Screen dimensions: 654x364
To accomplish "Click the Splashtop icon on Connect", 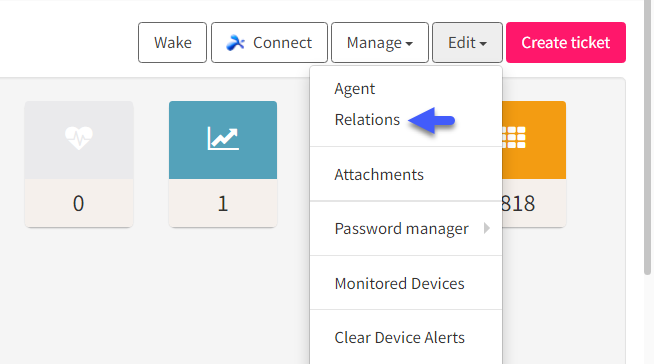I will click(235, 43).
